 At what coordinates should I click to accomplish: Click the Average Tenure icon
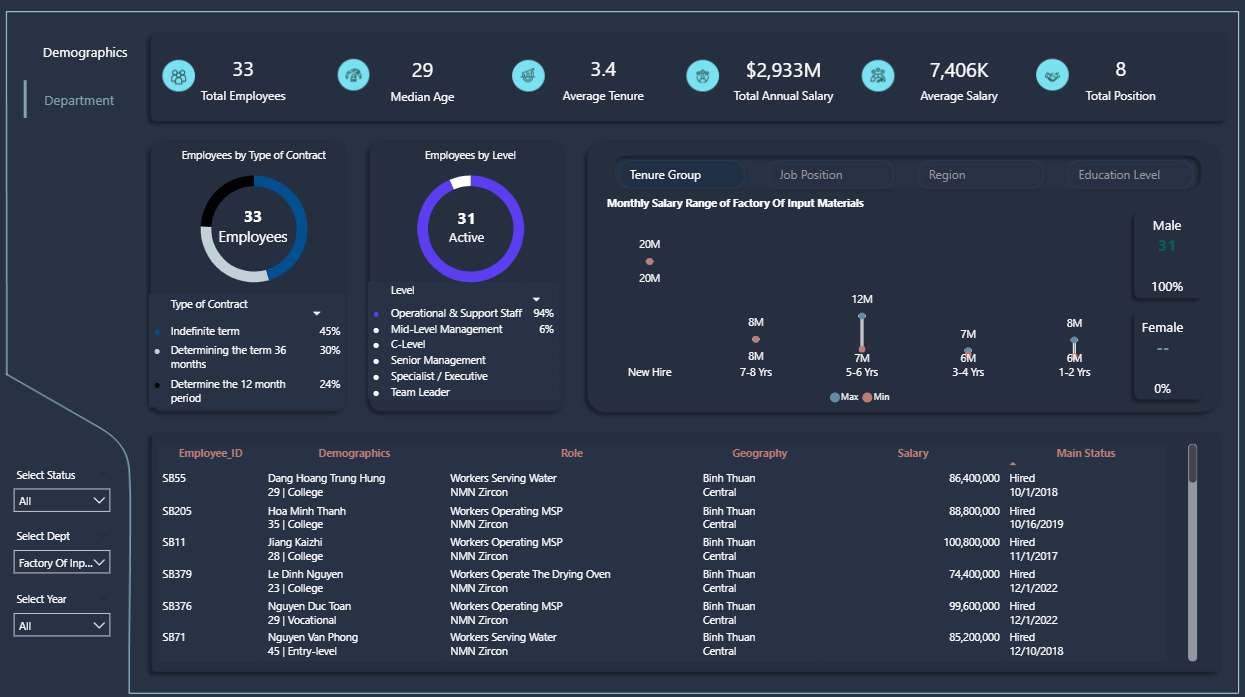(528, 76)
